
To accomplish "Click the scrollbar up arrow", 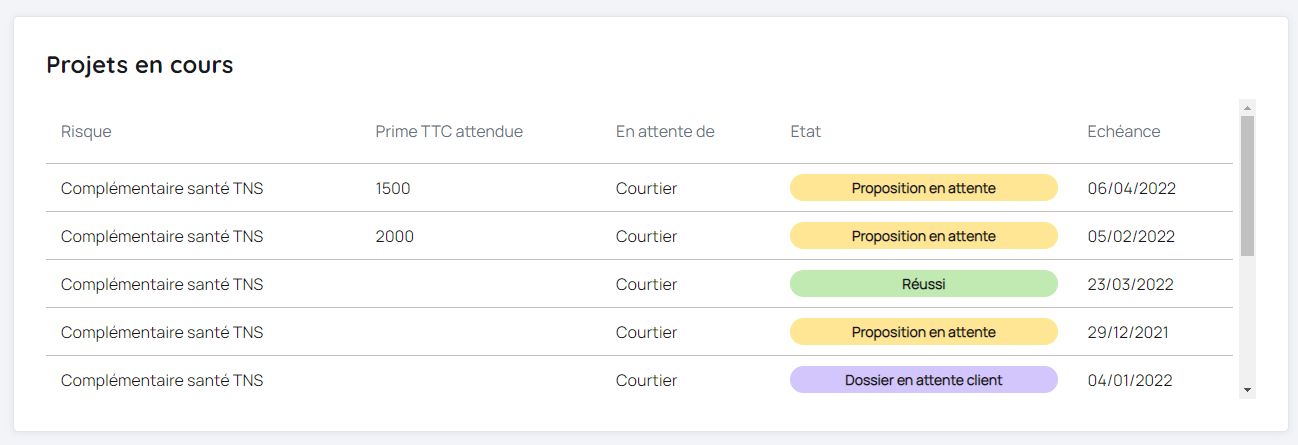I will pos(1247,107).
